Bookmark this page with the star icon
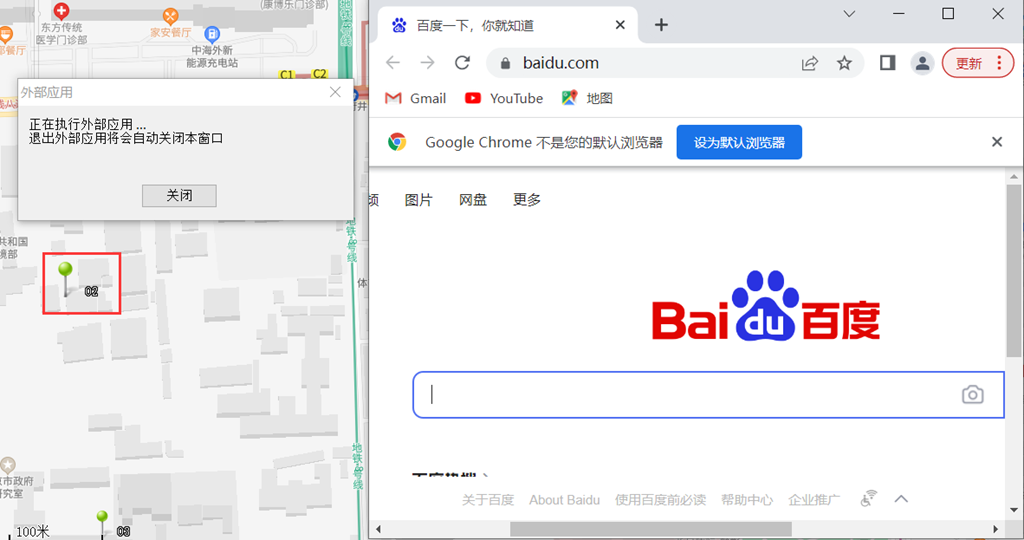Screen dimensions: 1024x540 844,63
